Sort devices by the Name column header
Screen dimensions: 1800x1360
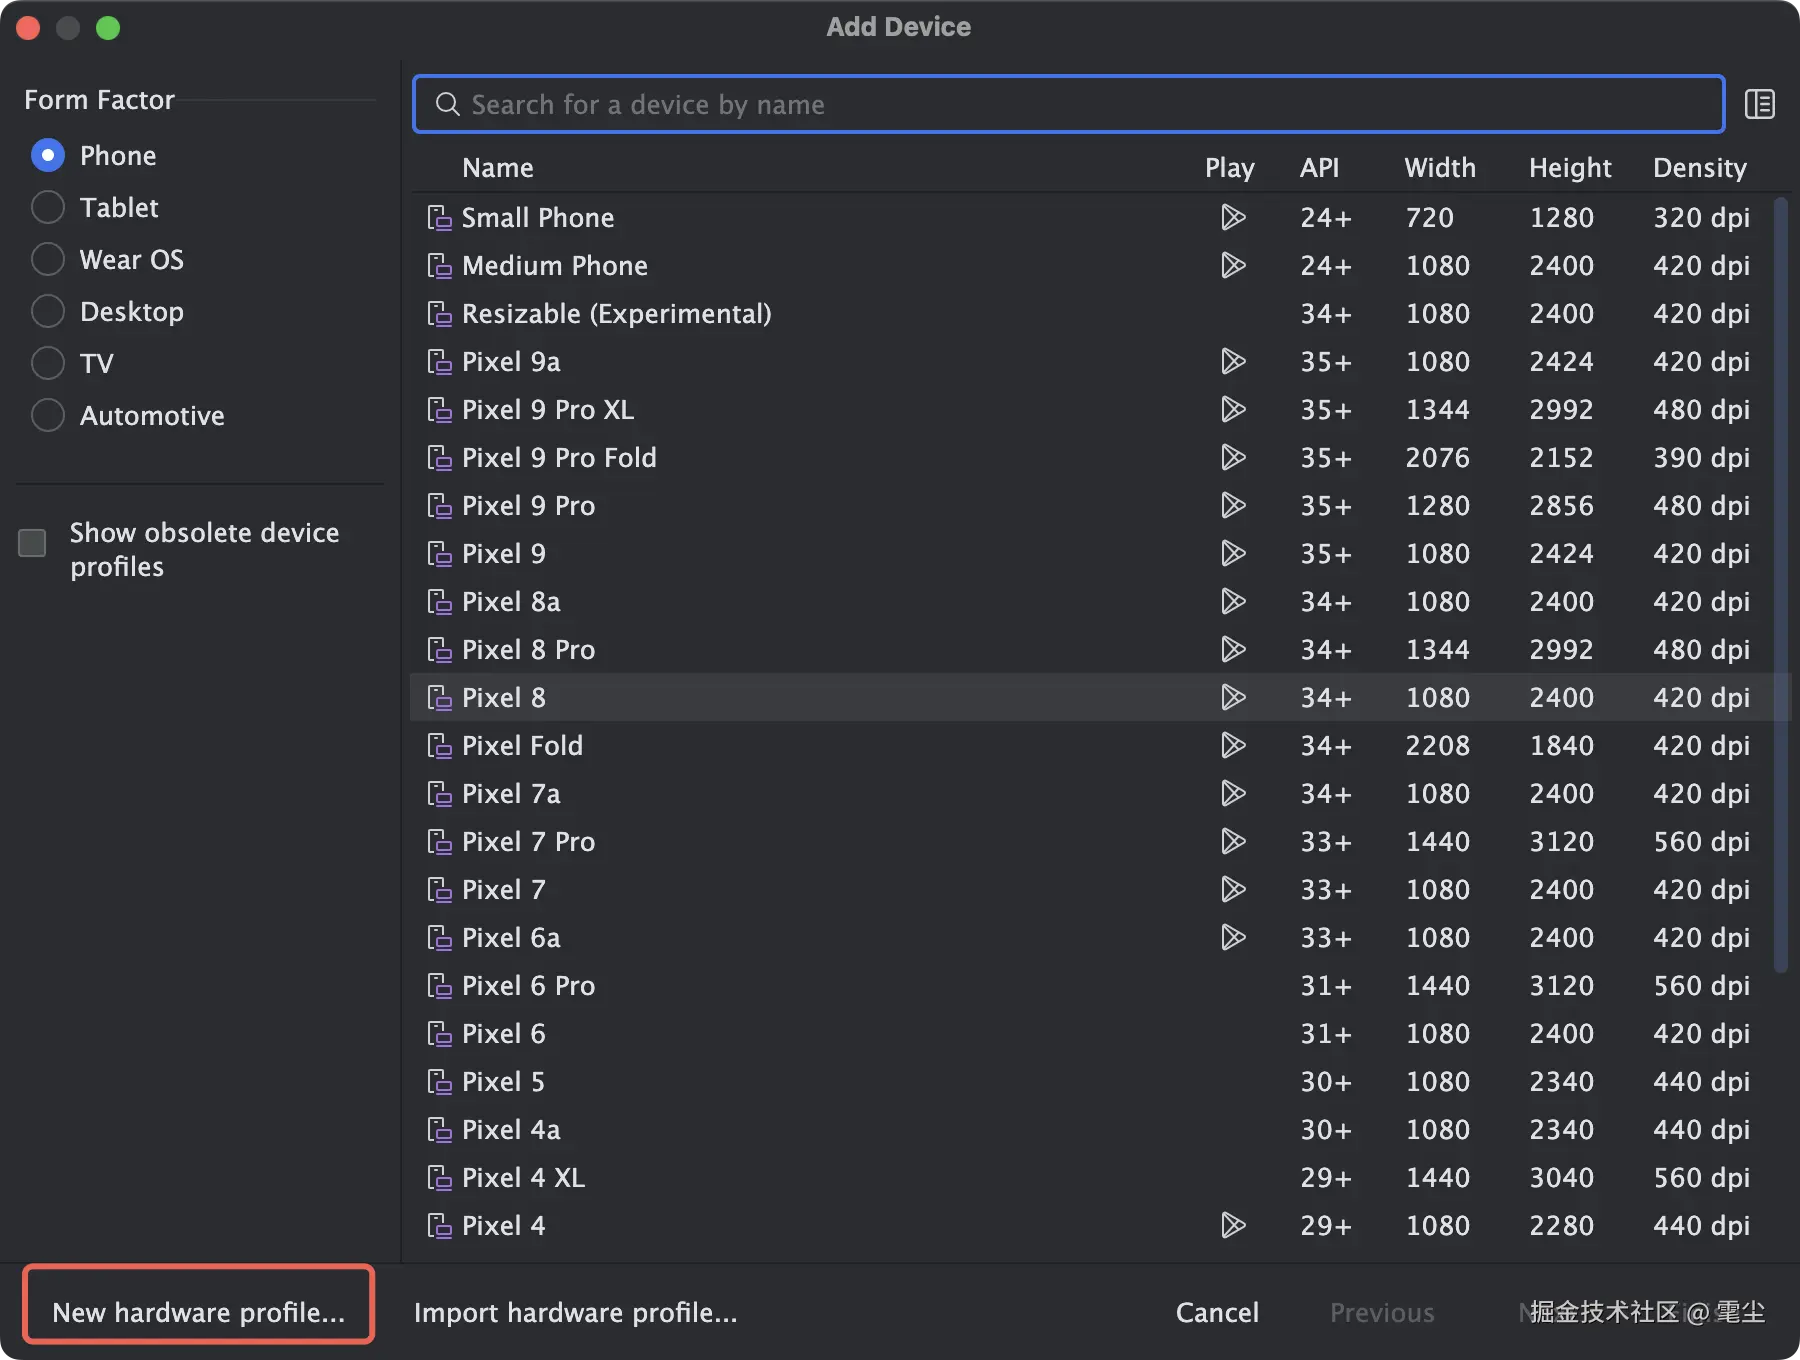pos(497,168)
